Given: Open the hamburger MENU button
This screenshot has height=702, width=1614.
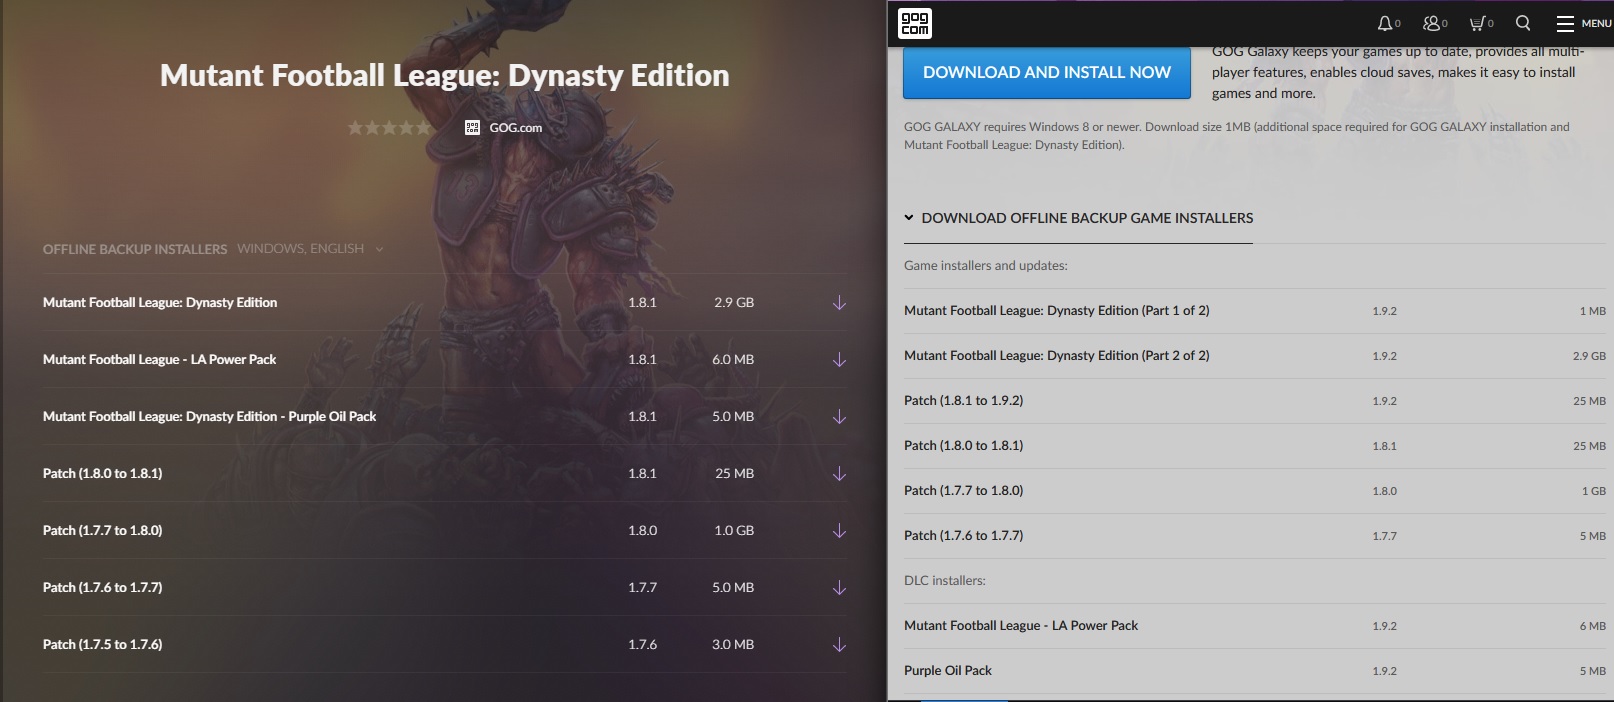Looking at the screenshot, I should (x=1583, y=23).
